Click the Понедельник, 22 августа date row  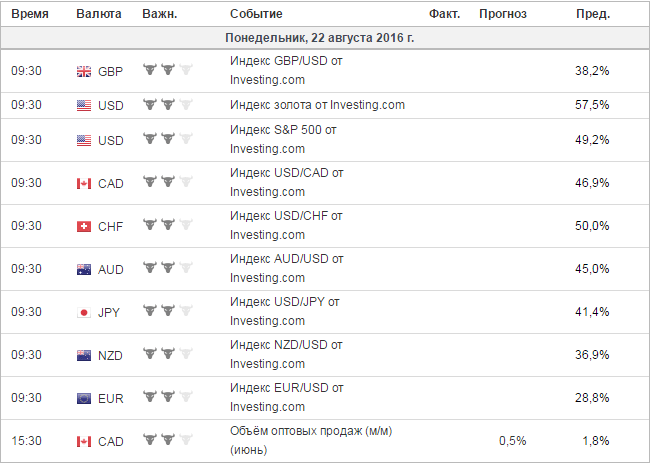pos(325,38)
